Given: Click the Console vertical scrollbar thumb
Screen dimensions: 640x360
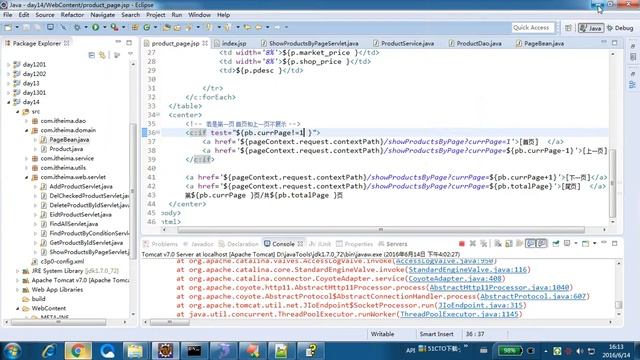Looking at the screenshot, I should (619, 304).
